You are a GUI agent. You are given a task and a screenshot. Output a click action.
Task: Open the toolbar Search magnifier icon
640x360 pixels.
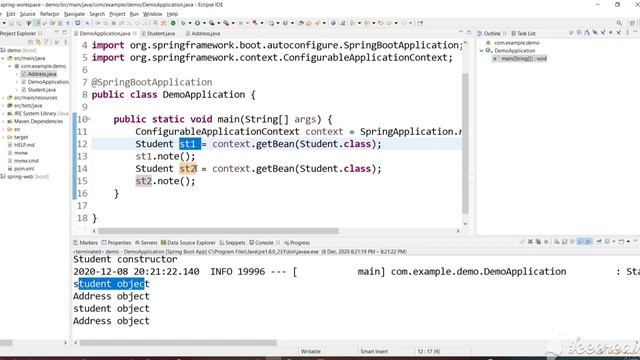pyautogui.click(x=619, y=23)
